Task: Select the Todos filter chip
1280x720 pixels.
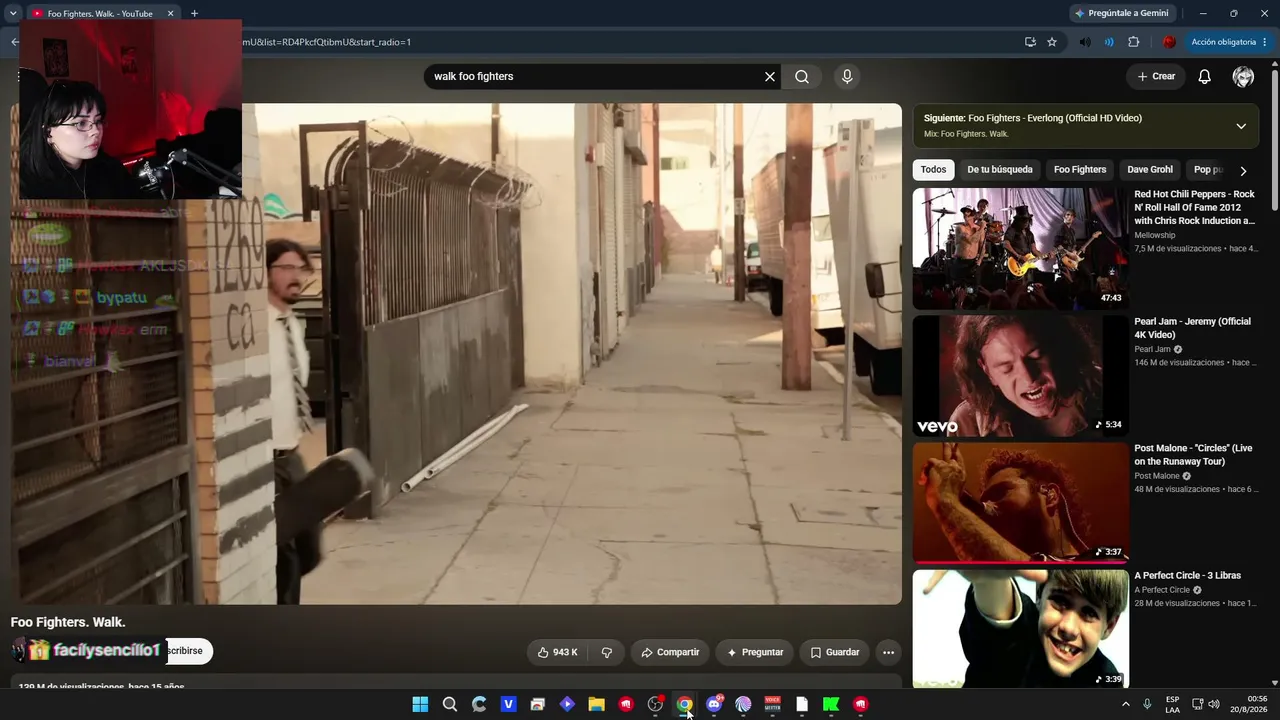Action: tap(933, 170)
